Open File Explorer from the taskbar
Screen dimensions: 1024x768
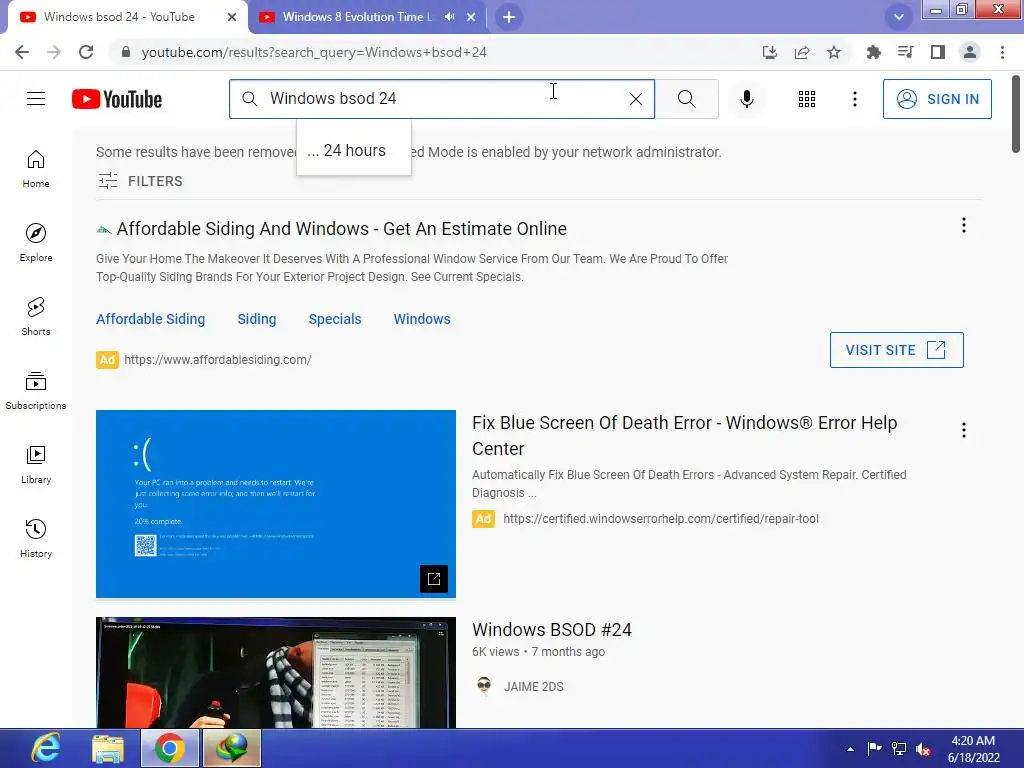pos(108,748)
